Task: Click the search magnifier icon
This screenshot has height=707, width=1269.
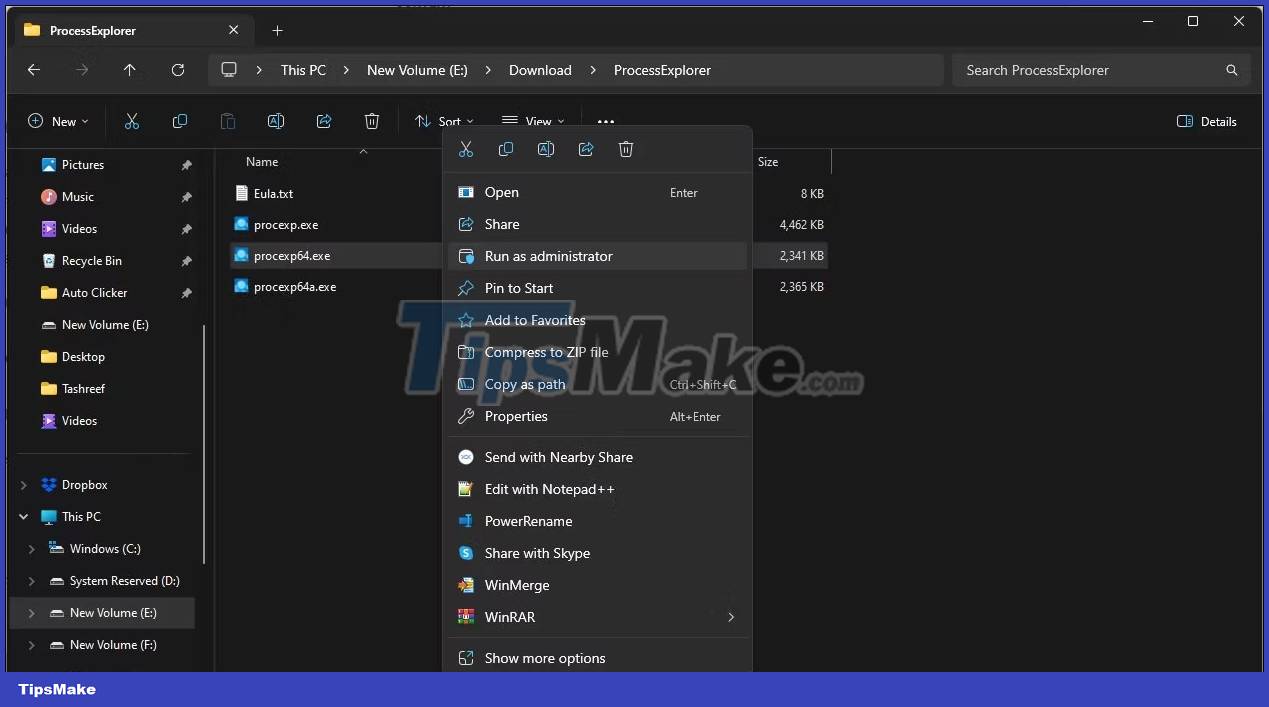Action: tap(1232, 70)
